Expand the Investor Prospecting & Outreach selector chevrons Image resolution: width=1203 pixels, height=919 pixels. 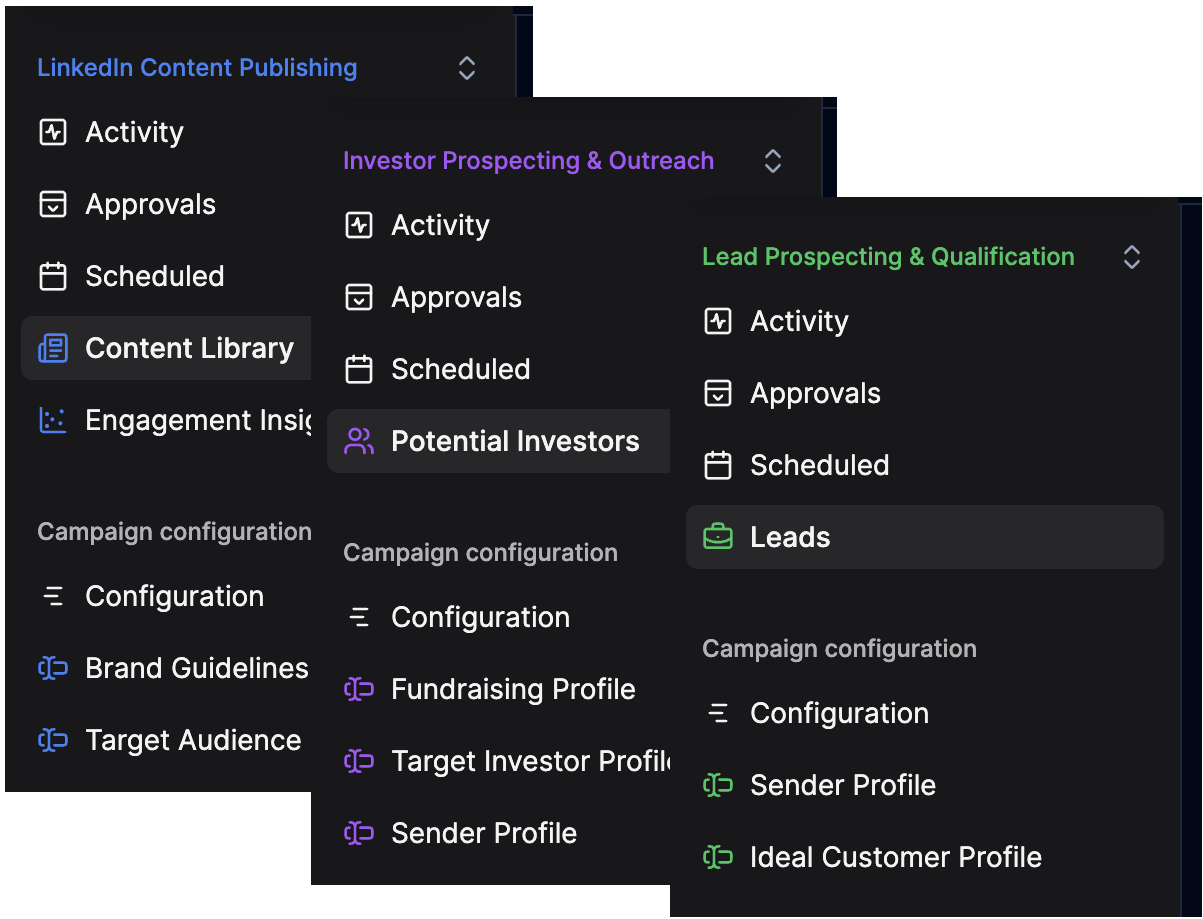pyautogui.click(x=772, y=160)
